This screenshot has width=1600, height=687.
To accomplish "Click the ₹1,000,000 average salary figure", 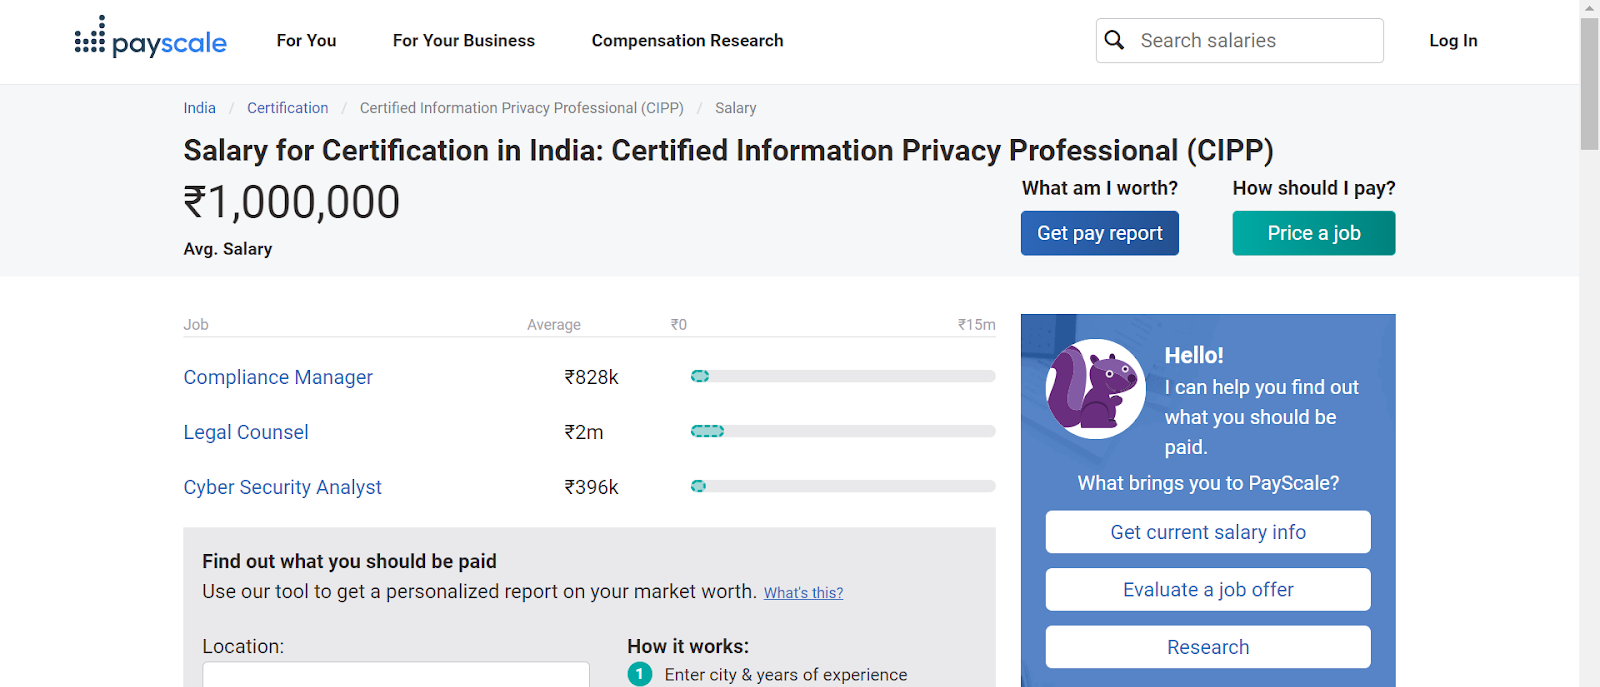I will [x=292, y=202].
